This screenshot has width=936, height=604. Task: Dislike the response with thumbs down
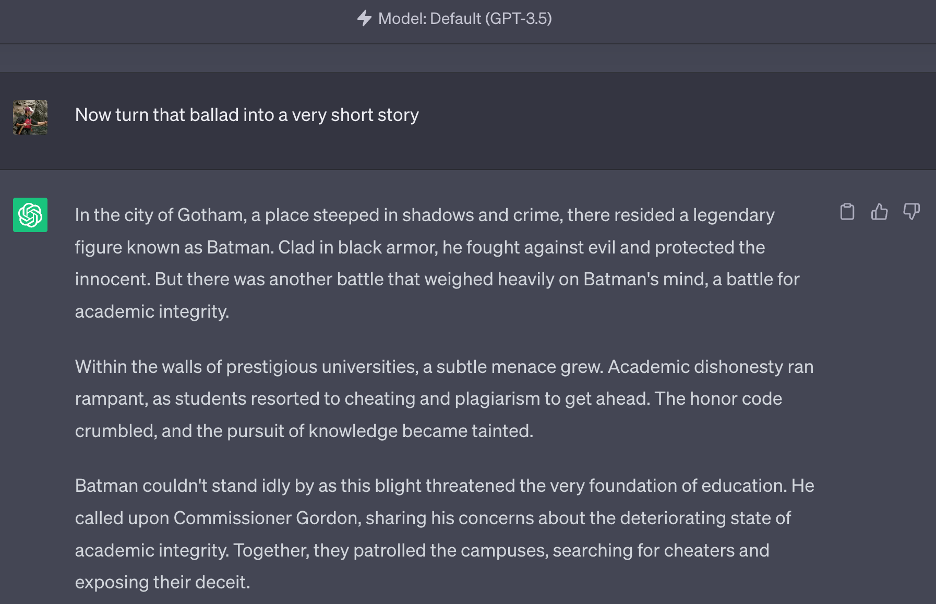[x=911, y=212]
